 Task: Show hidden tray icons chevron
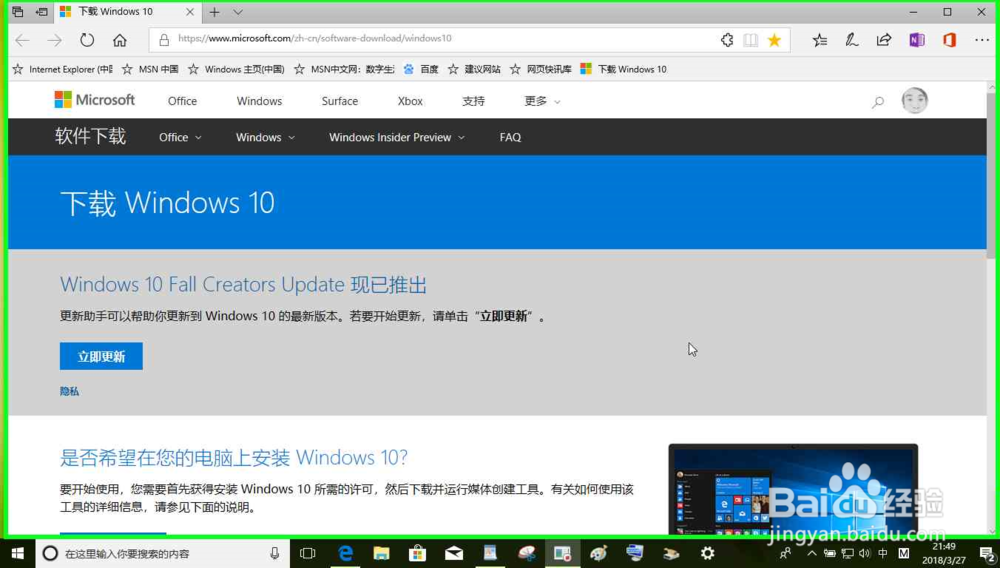coord(811,553)
